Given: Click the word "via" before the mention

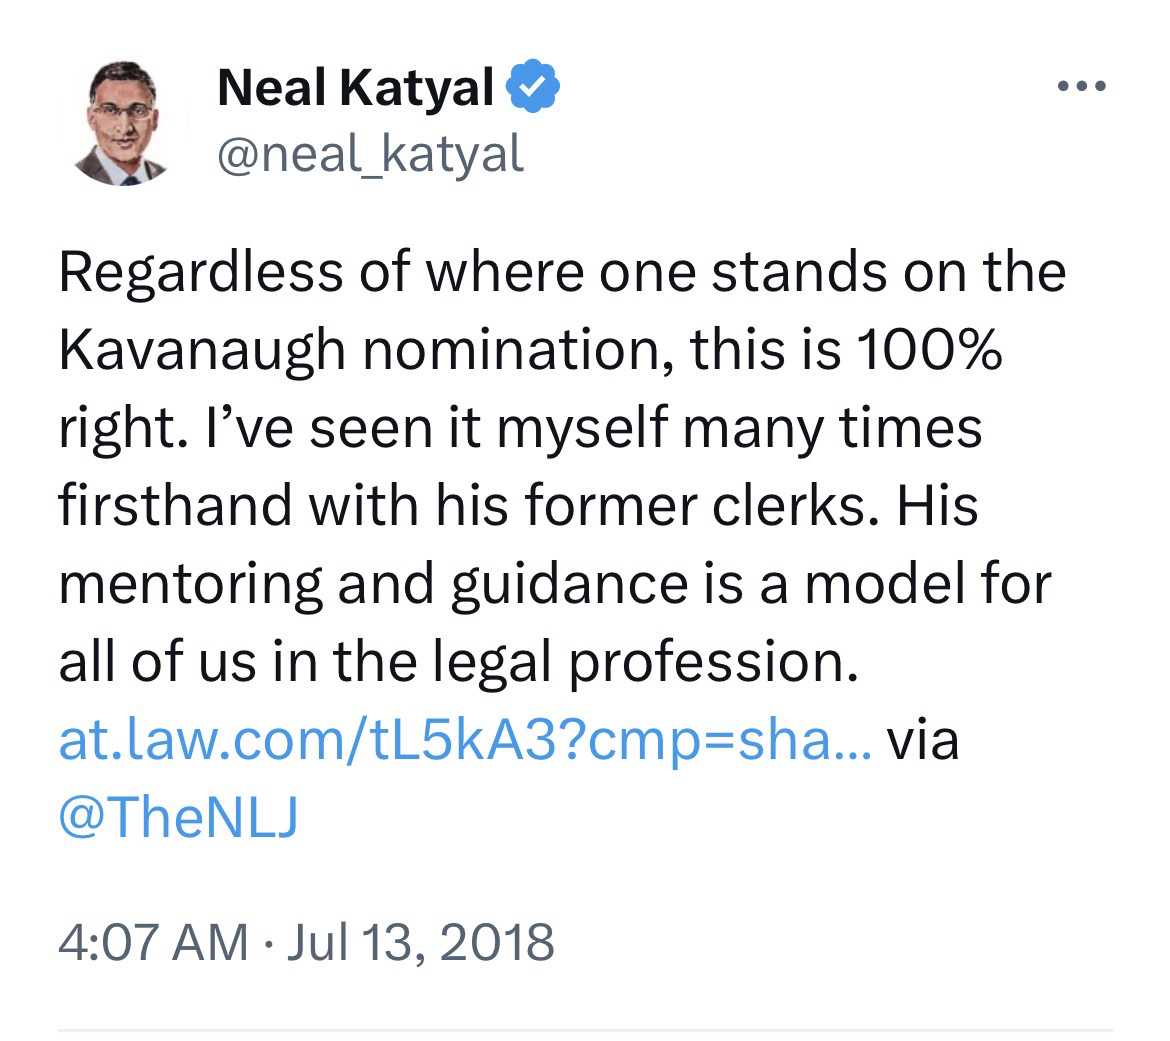Looking at the screenshot, I should (x=923, y=741).
